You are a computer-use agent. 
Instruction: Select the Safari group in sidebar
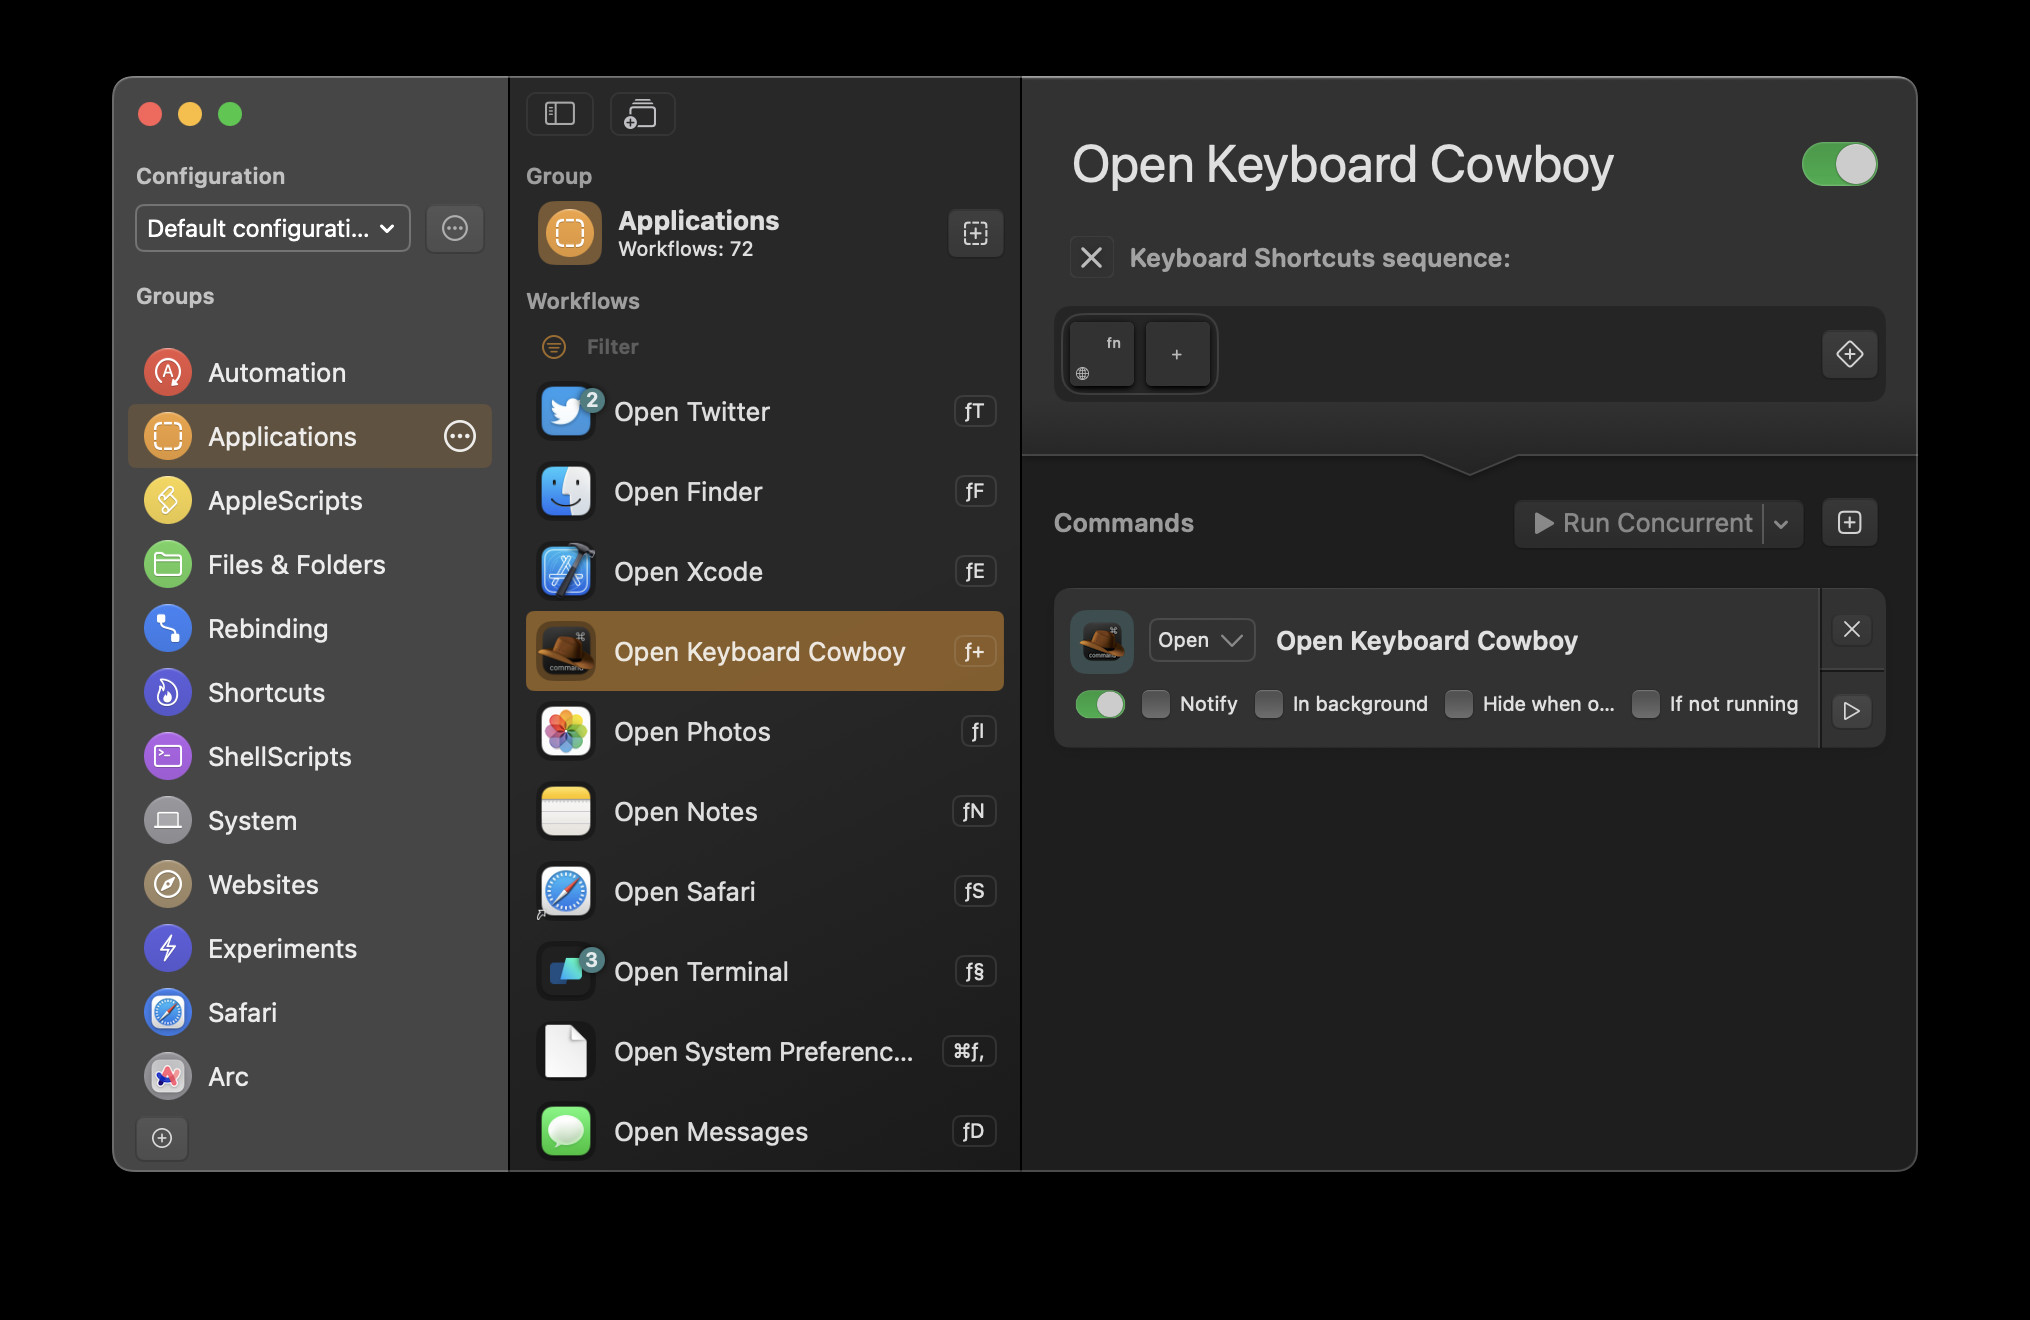(310, 1013)
